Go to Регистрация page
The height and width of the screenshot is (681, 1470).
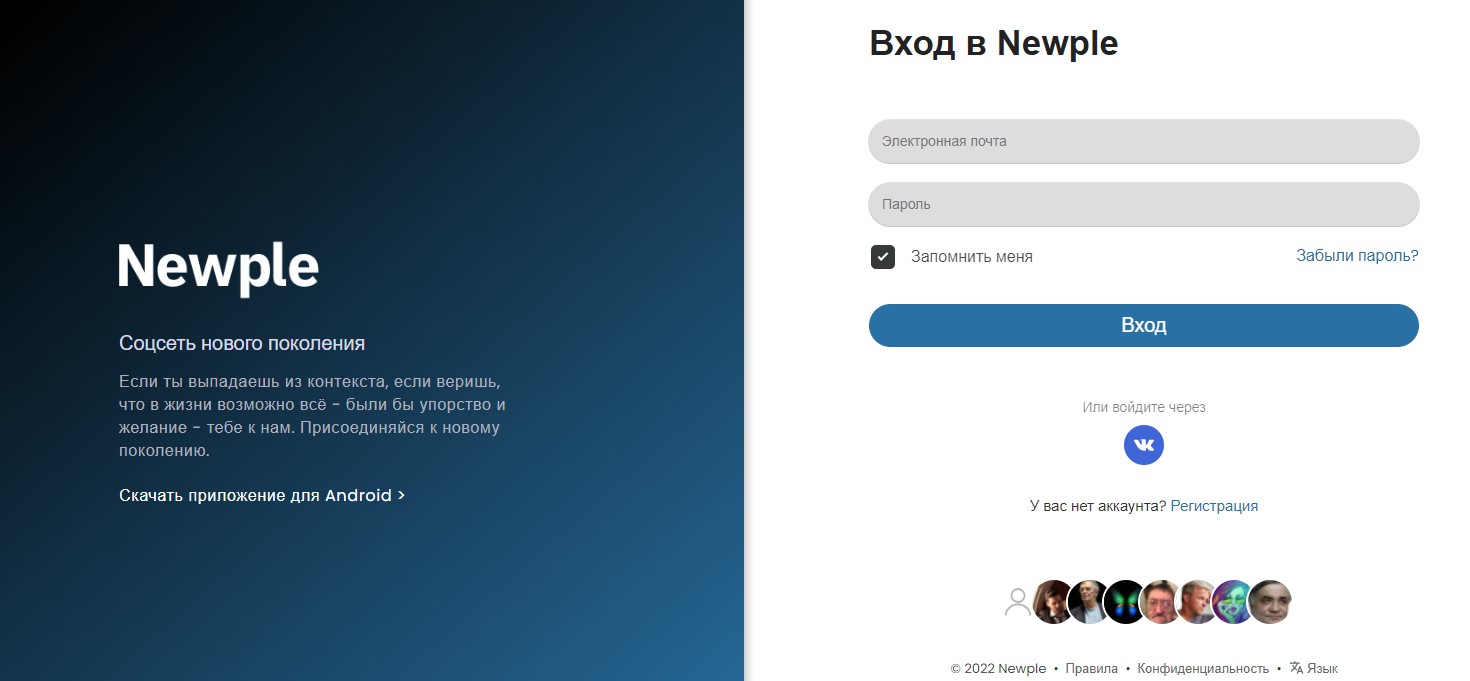[x=1214, y=506]
